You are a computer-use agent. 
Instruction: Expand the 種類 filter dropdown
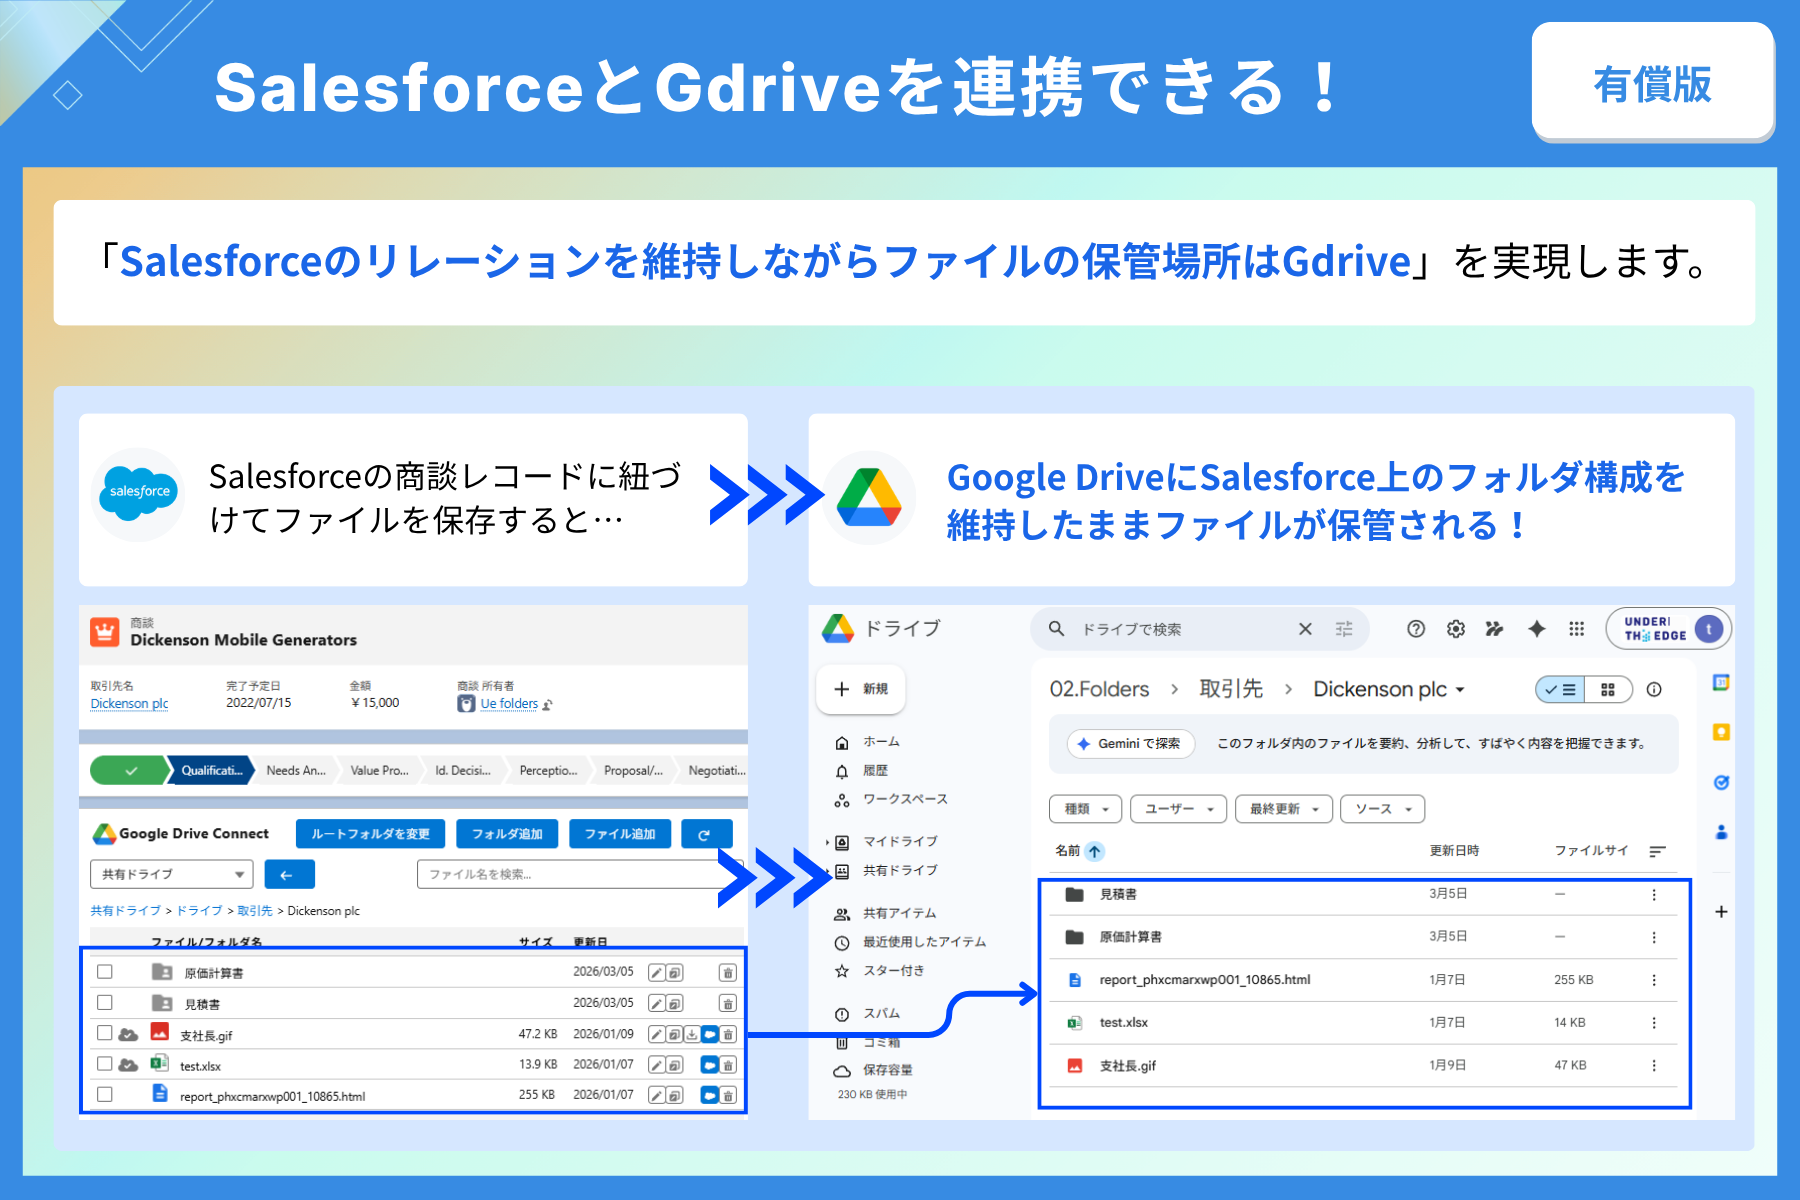point(1086,809)
